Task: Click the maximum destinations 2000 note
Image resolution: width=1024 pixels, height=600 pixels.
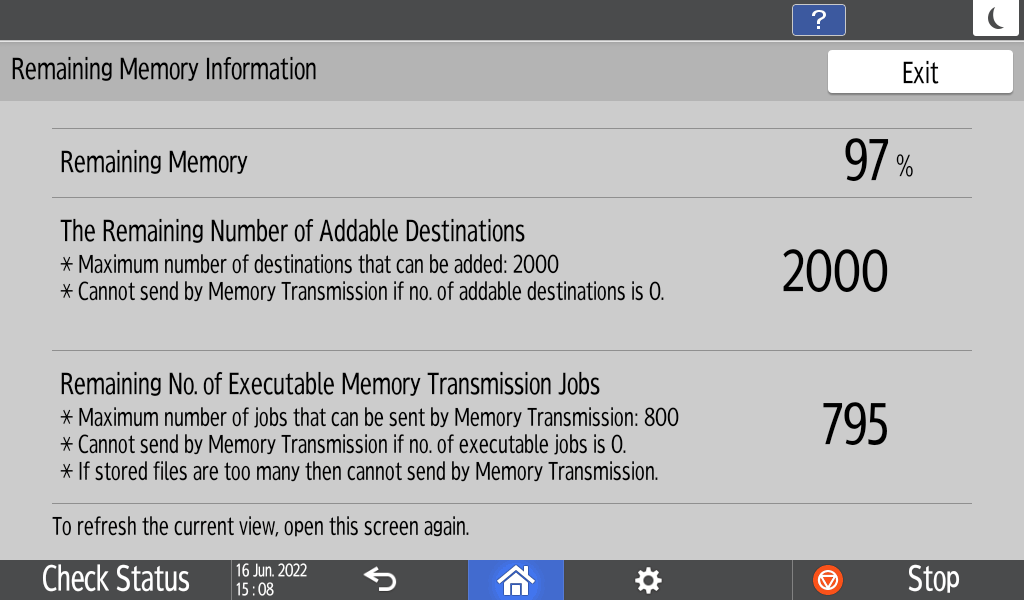Action: pyautogui.click(x=318, y=265)
